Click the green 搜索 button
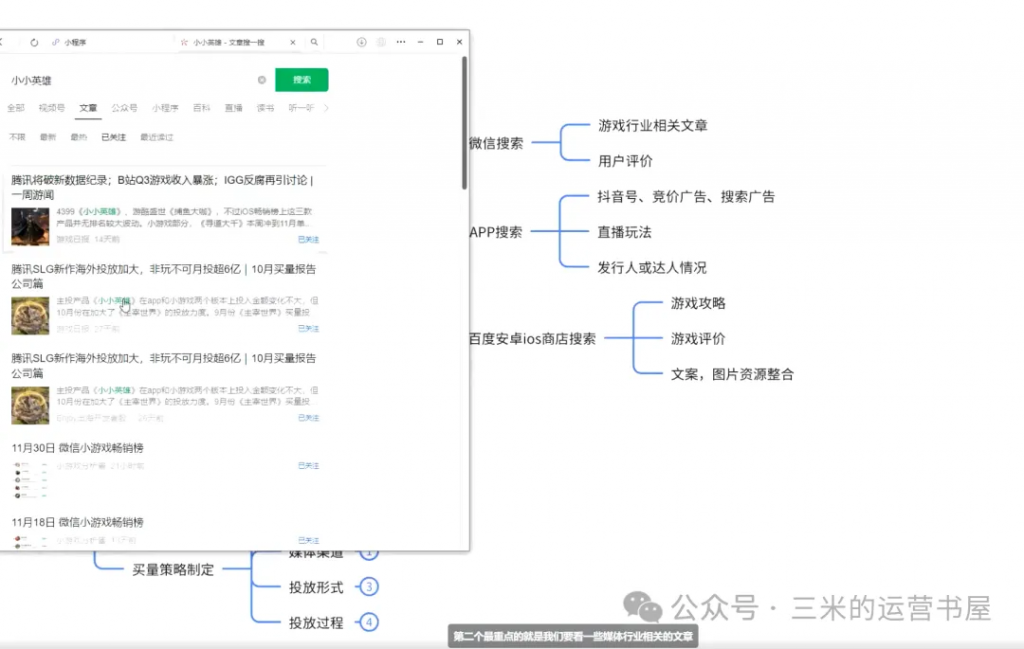This screenshot has height=649, width=1024. [x=302, y=80]
